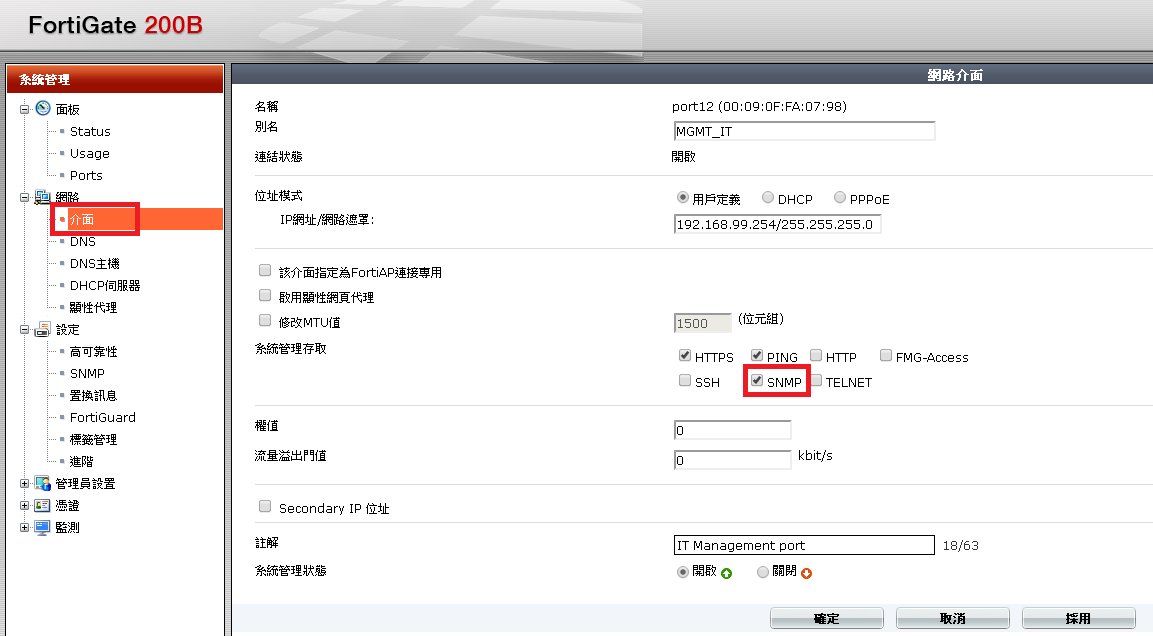Image resolution: width=1153 pixels, height=636 pixels.
Task: Set administrative status to 開啟
Action: click(682, 572)
